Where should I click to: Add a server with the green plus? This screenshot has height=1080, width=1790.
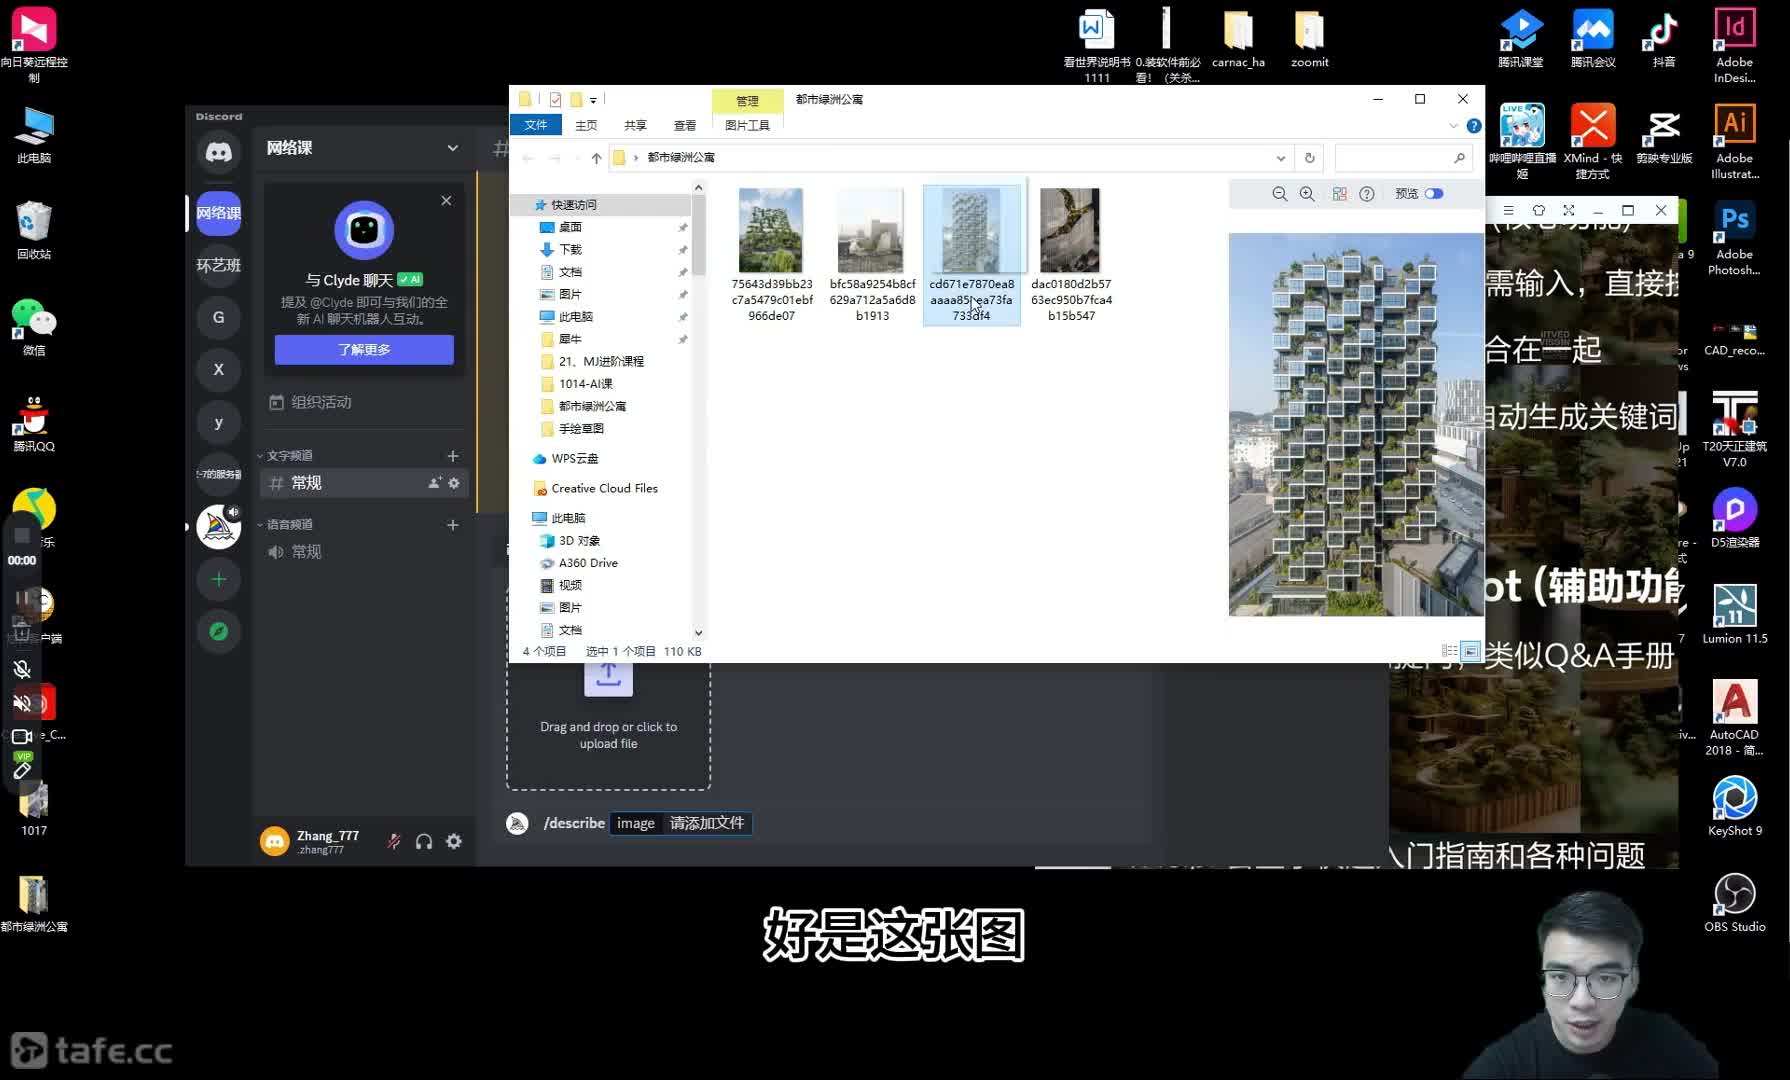pos(218,579)
